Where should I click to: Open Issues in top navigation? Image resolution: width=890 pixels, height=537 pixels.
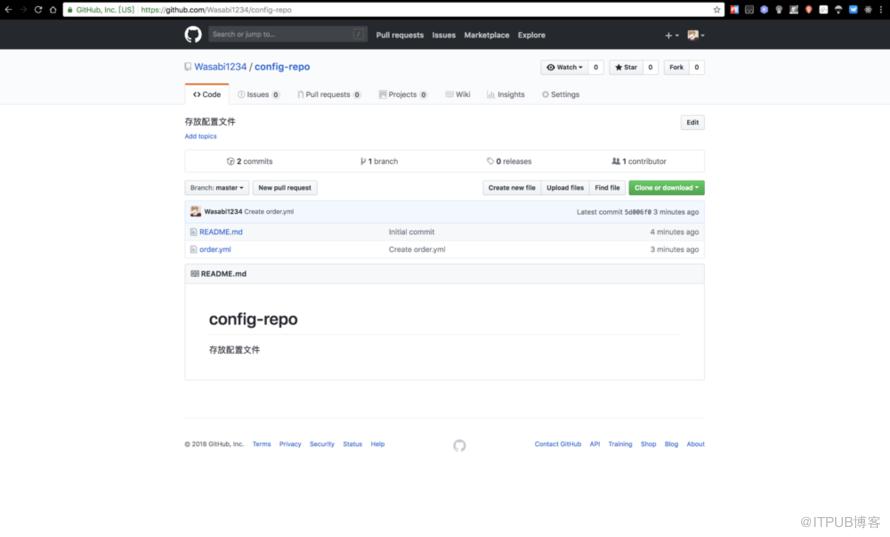(x=444, y=35)
